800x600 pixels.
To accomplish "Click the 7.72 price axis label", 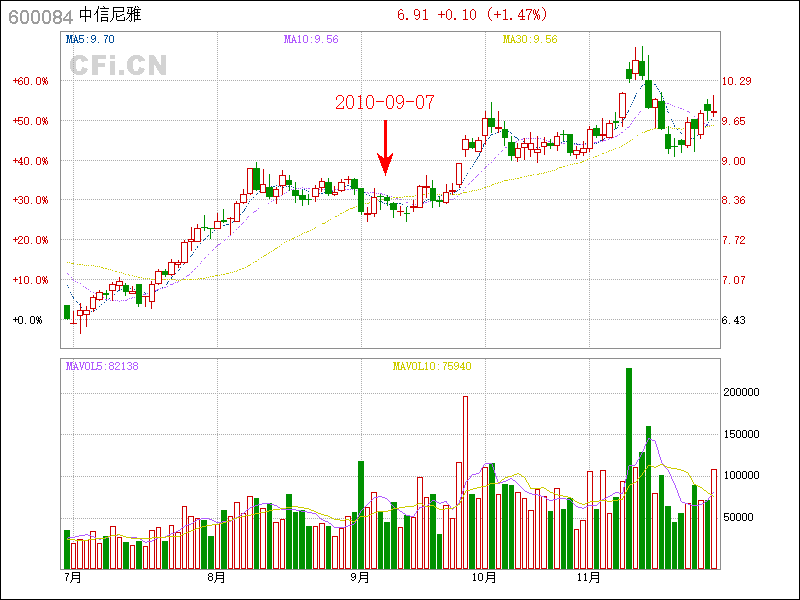I will point(733,240).
